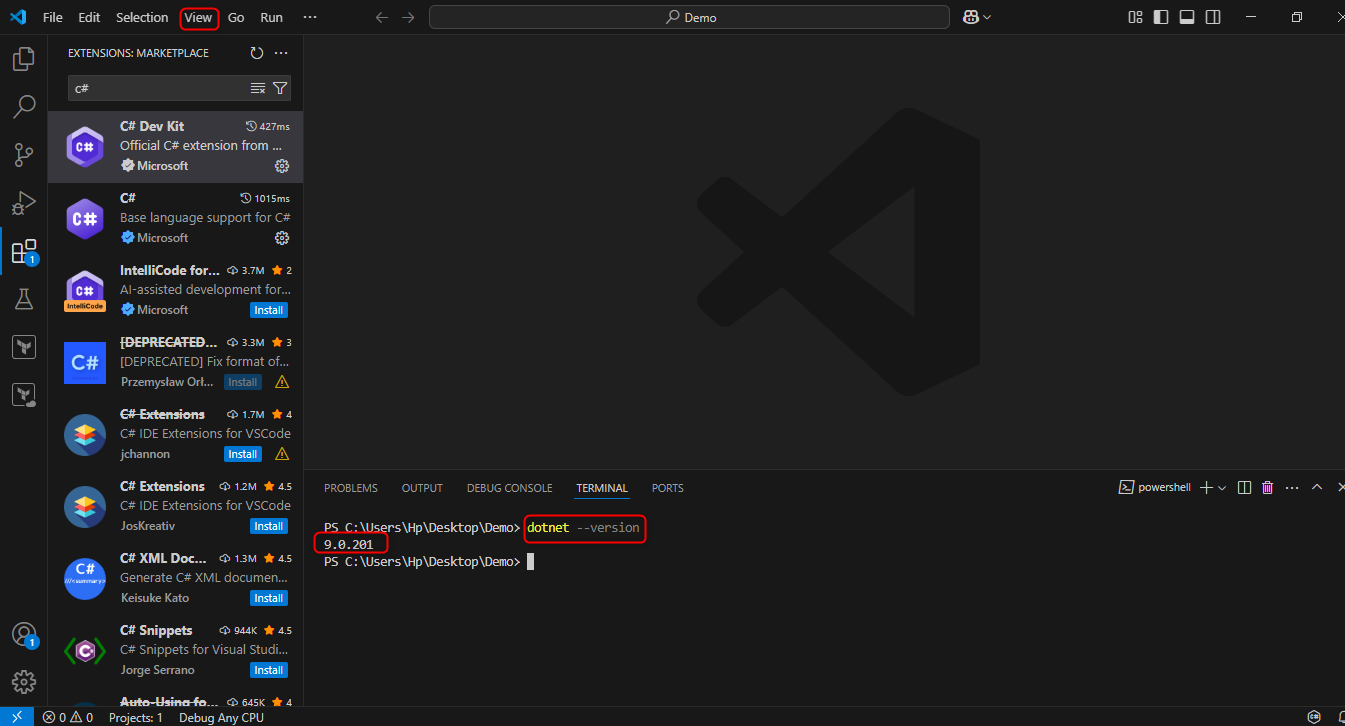The image size is (1345, 726).
Task: Install the deprecated extension by Przemysław
Action: (243, 382)
